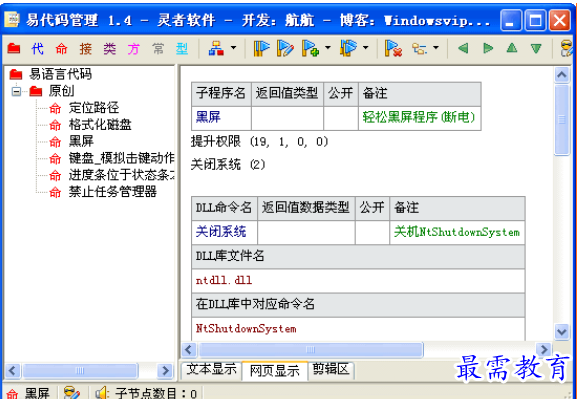Click the DLL库文件名 header row

tap(358, 256)
